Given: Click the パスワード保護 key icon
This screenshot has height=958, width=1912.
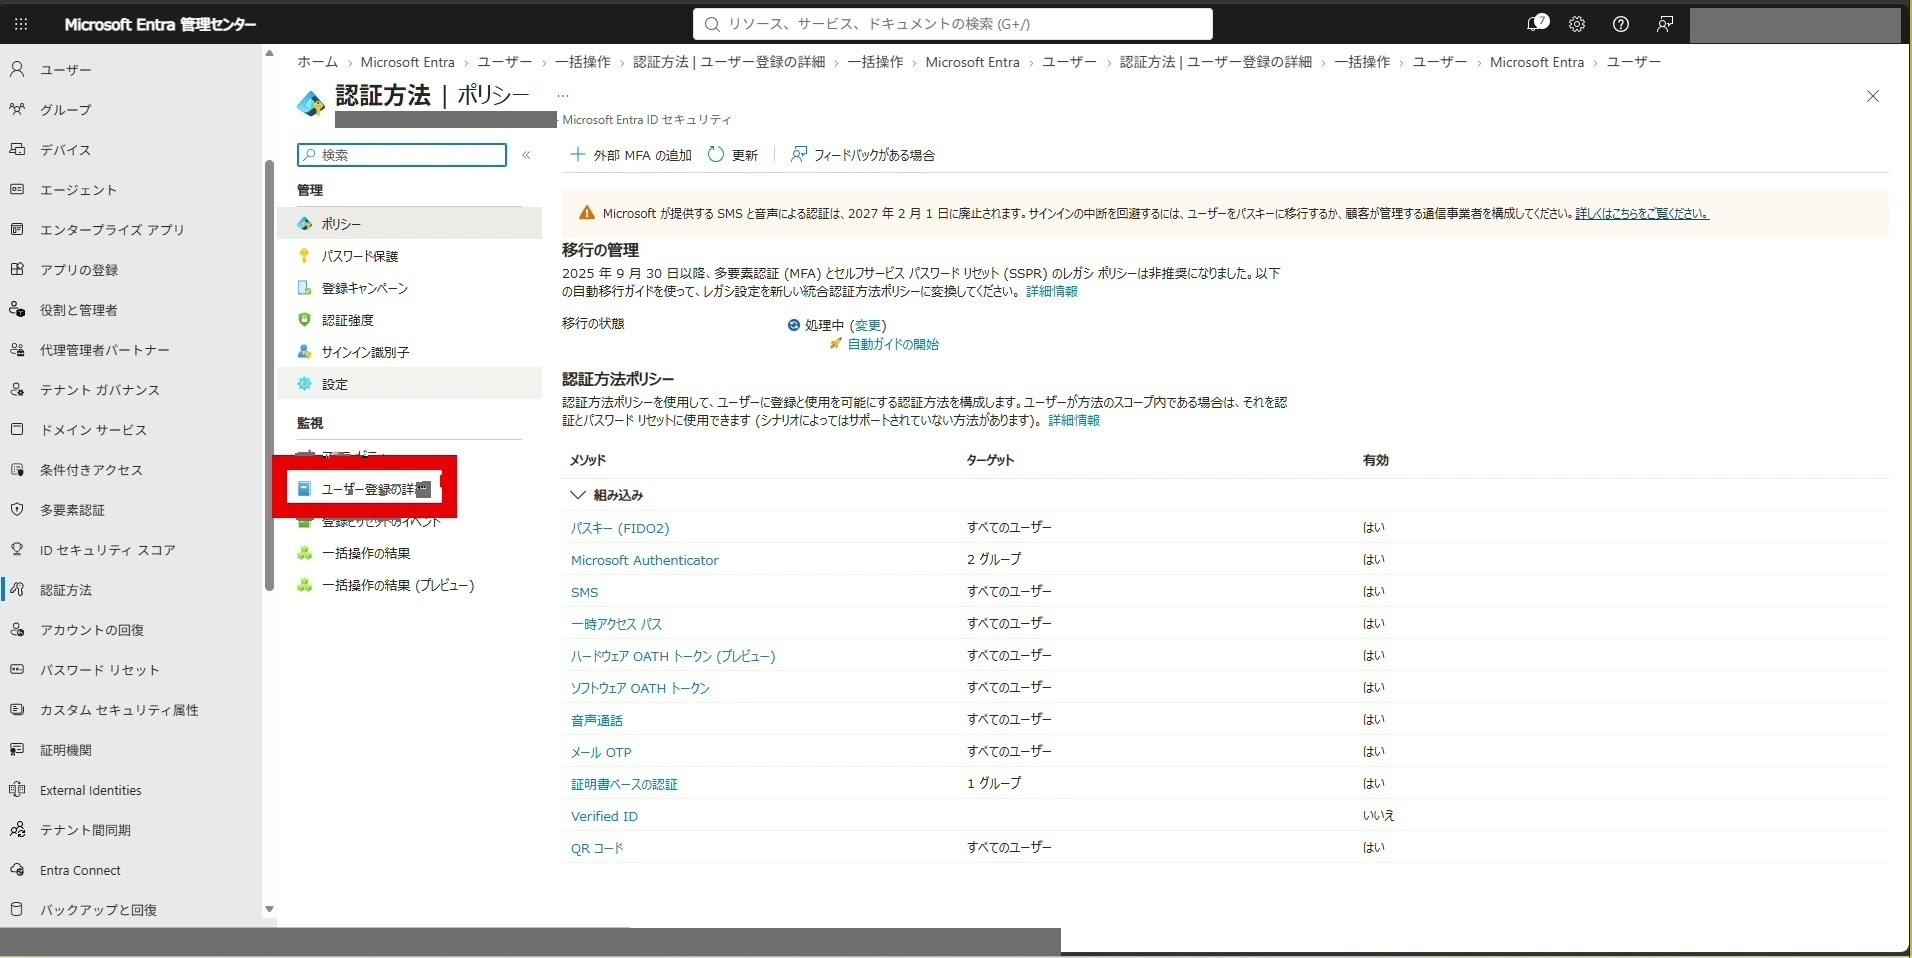Looking at the screenshot, I should pos(305,256).
